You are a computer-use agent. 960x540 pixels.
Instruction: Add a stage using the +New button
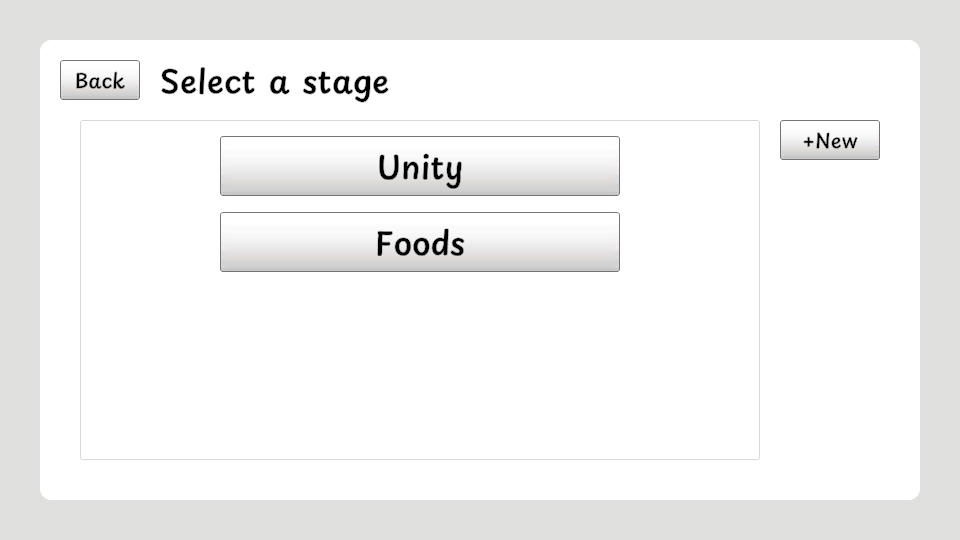point(830,140)
